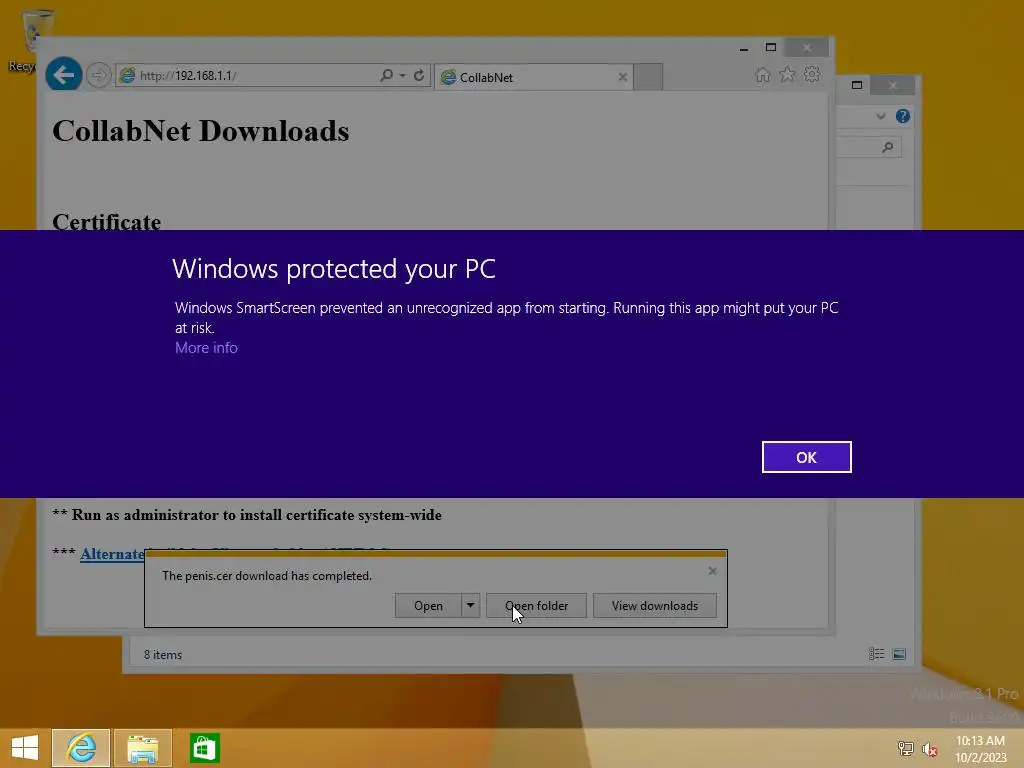
Task: Close the CollabNet tab
Action: coord(622,77)
